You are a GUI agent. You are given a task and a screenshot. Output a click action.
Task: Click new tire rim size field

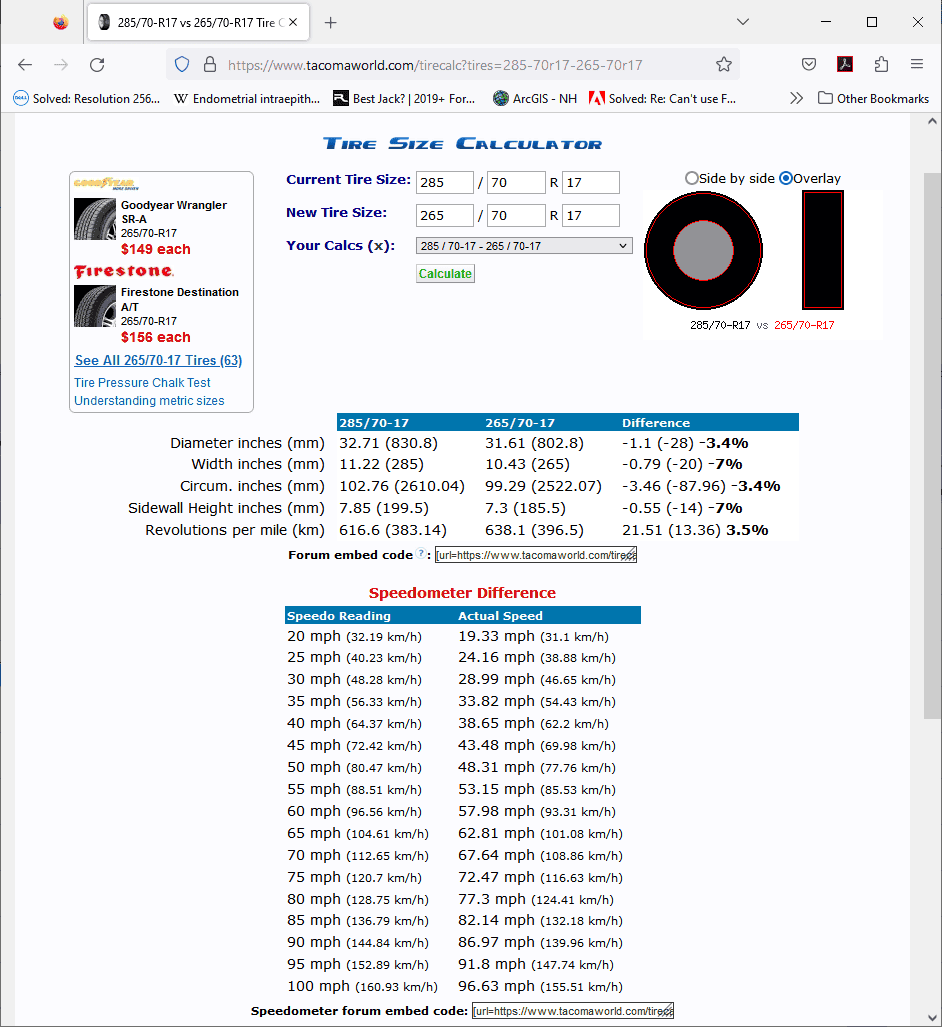pyautogui.click(x=591, y=215)
